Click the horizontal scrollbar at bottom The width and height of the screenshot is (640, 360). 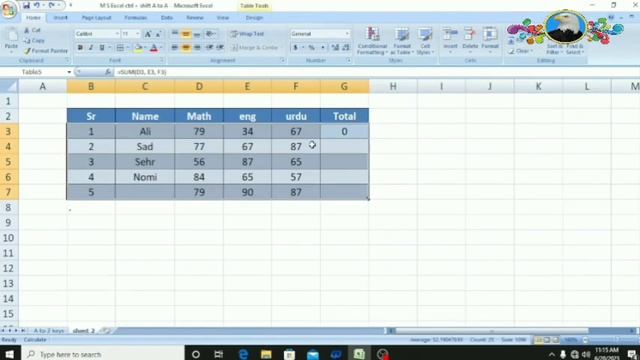(x=492, y=331)
